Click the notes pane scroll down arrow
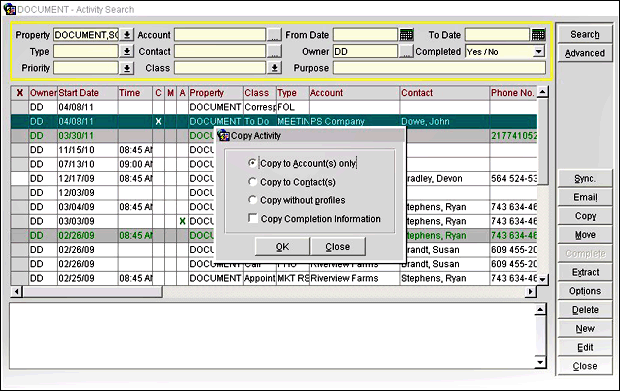Image resolution: width=620 pixels, height=391 pixels. point(540,362)
